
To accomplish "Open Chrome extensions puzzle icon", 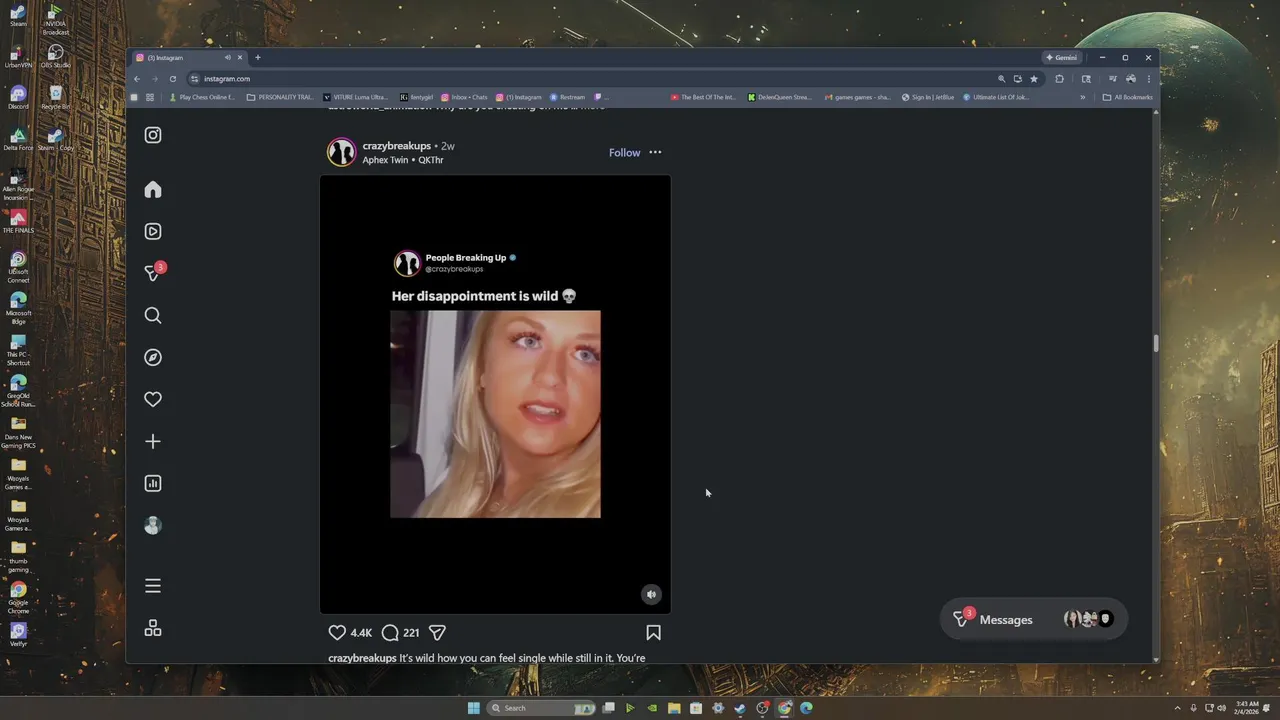I will click(x=1059, y=79).
